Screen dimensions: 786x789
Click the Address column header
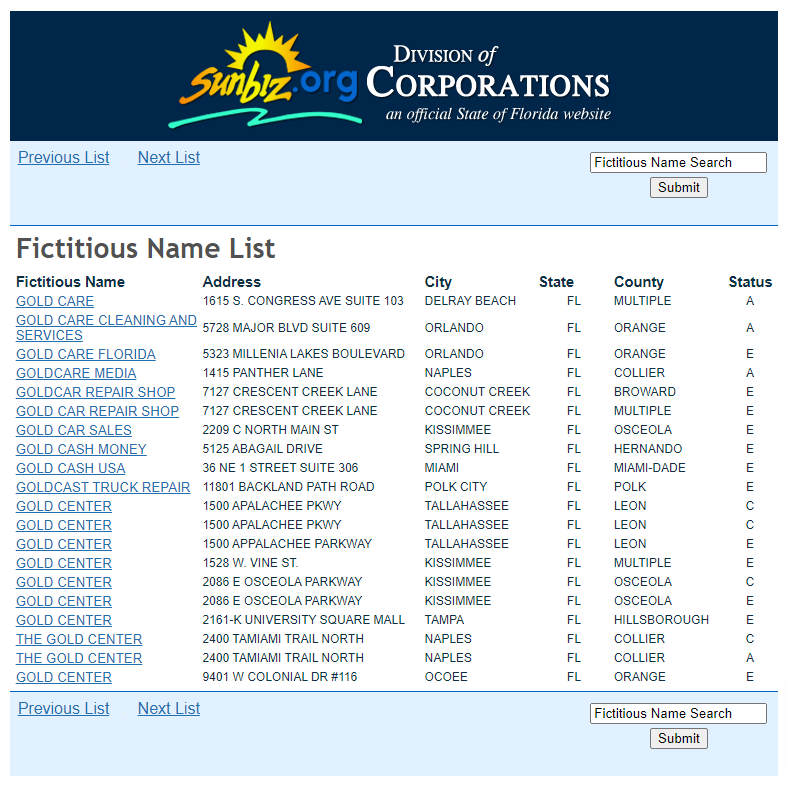[231, 282]
